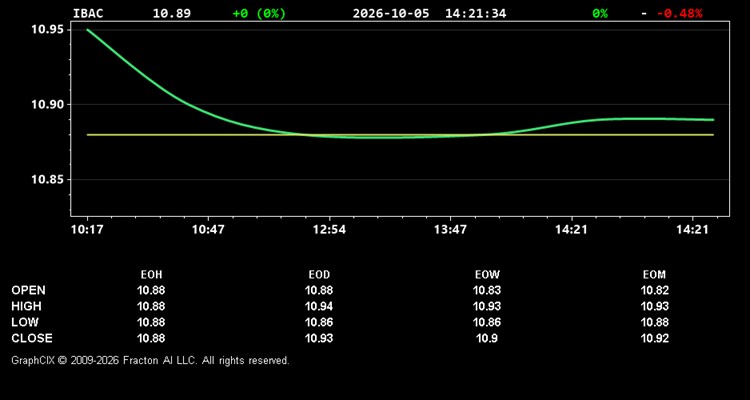Select EOD CLOSE value 10.93
The image size is (750, 400).
tap(319, 338)
